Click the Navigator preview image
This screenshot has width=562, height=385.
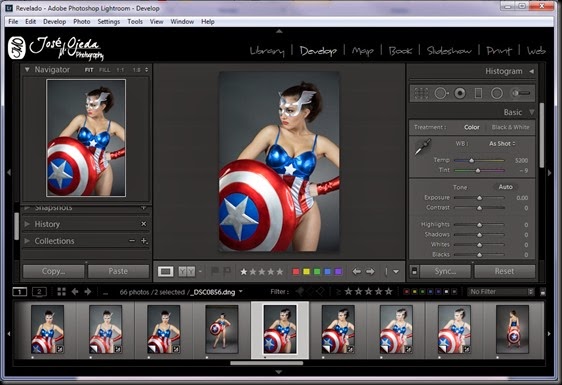86,138
